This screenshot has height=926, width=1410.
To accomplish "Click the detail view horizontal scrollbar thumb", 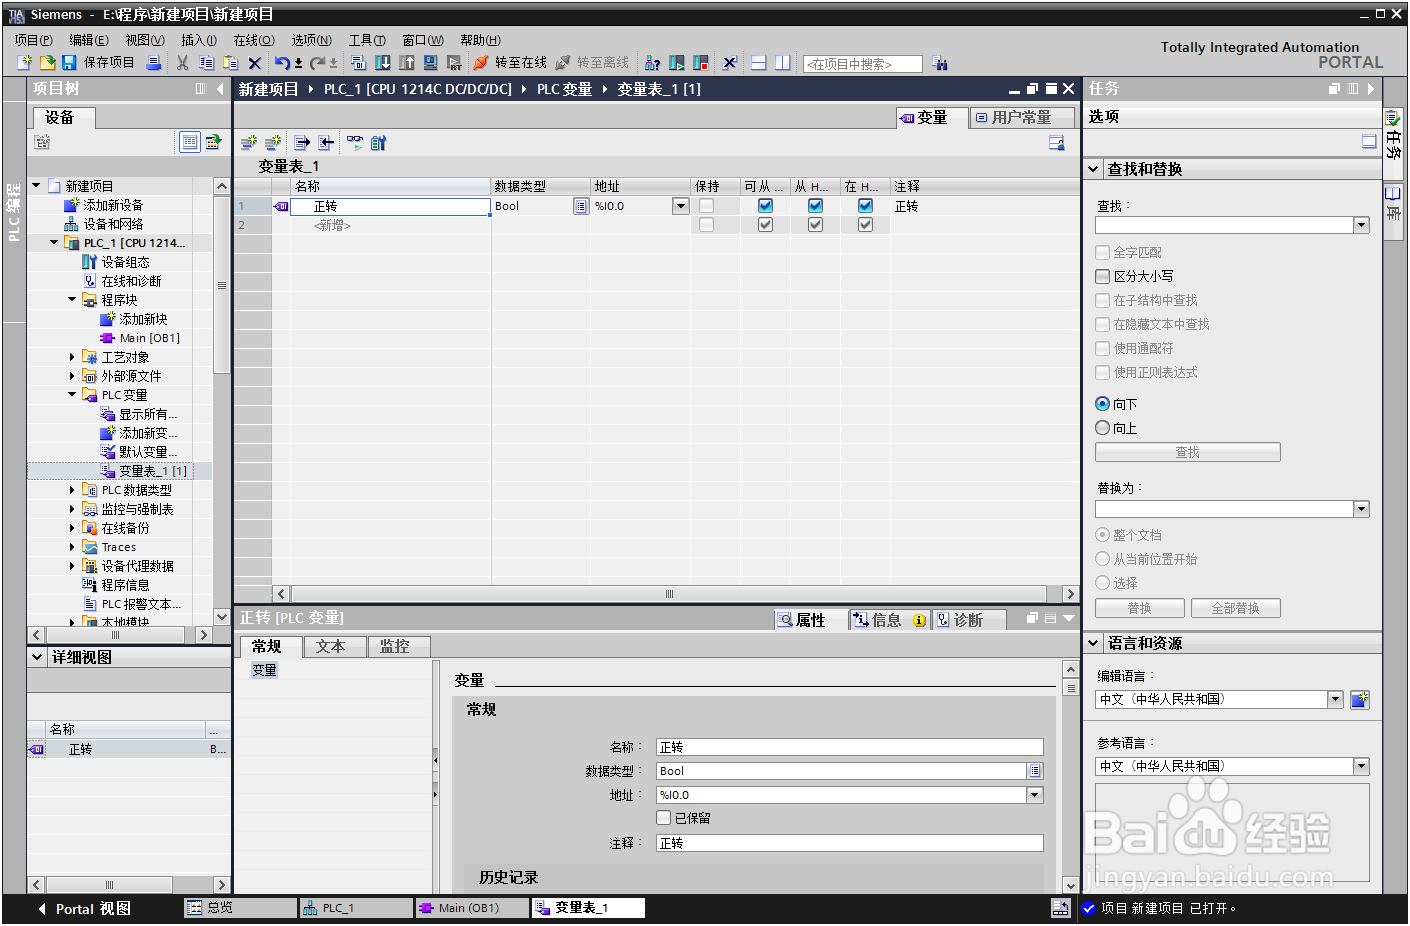I will click(x=109, y=885).
